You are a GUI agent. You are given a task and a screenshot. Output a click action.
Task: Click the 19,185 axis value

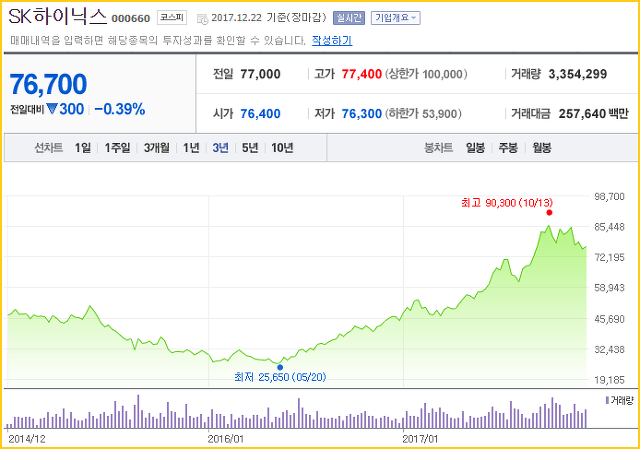609,380
